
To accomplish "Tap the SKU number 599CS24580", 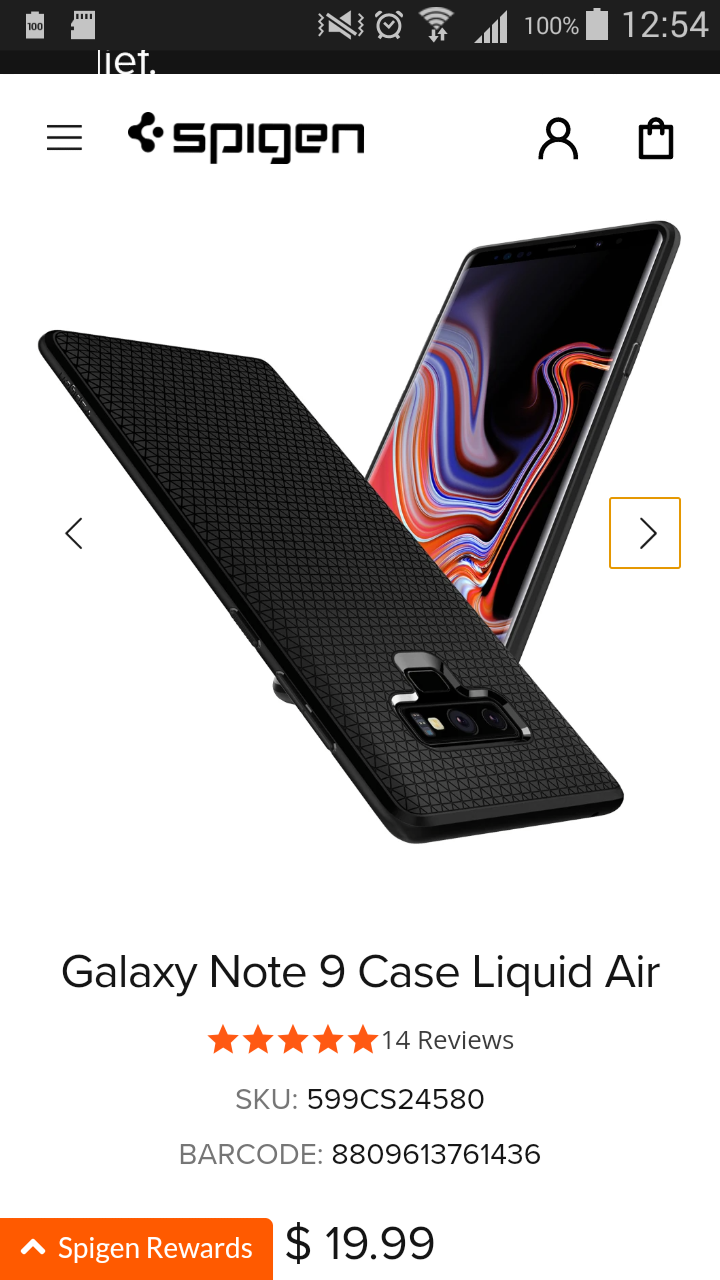I will (395, 1100).
